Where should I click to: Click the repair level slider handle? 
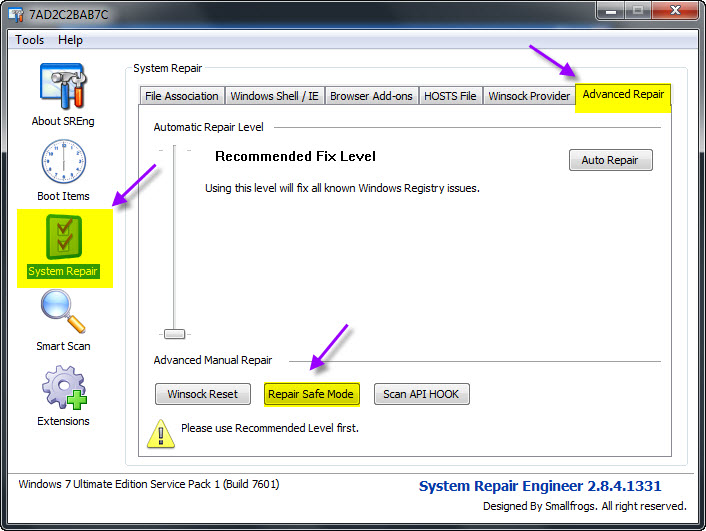(174, 334)
